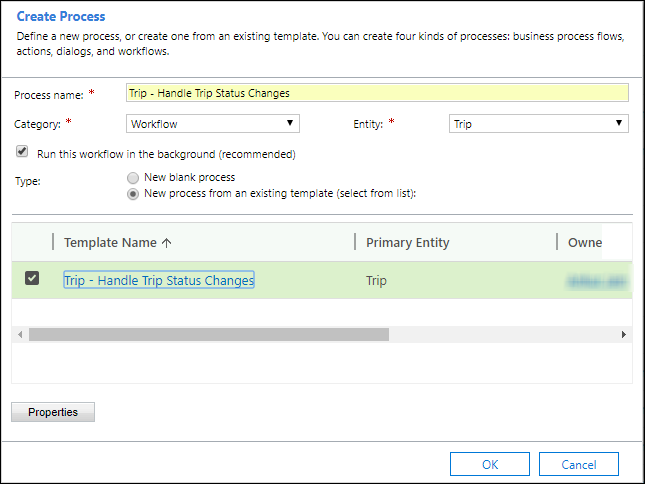
Task: Click the horizontal scrollbar thumb in the list
Action: coord(208,335)
